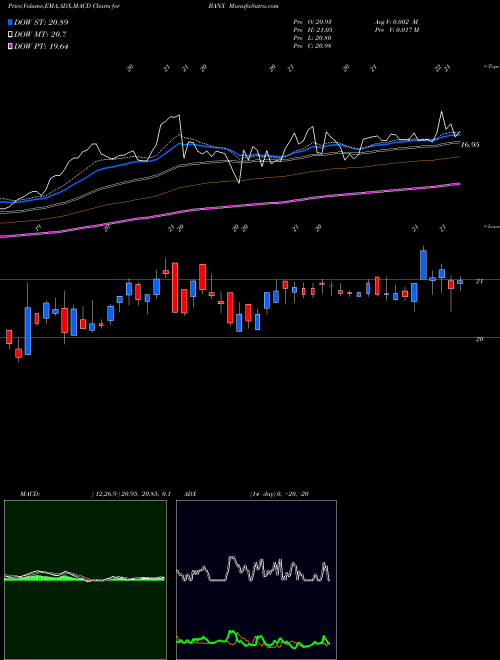Click the 21 price axis label
Image resolution: width=500 pixels, height=660 pixels.
479,282
